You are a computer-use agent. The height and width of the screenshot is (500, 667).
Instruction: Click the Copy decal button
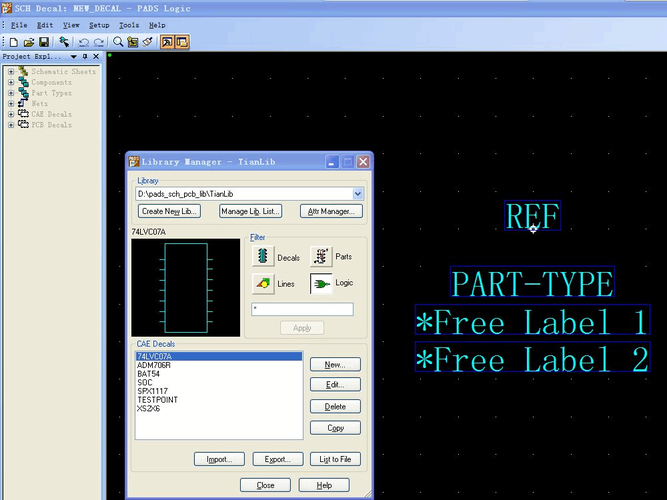(x=335, y=428)
